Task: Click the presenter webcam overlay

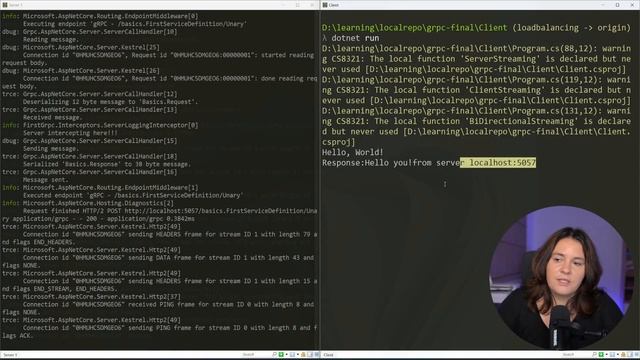Action: coord(562,278)
